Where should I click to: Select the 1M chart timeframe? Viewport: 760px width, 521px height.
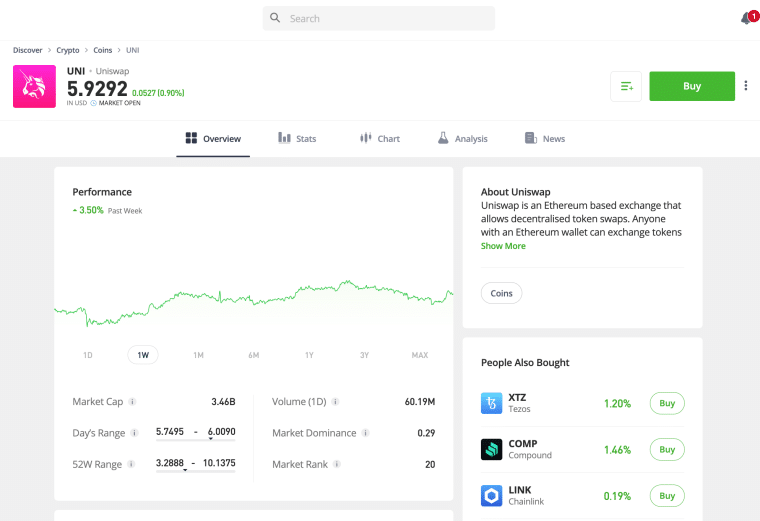coord(198,355)
